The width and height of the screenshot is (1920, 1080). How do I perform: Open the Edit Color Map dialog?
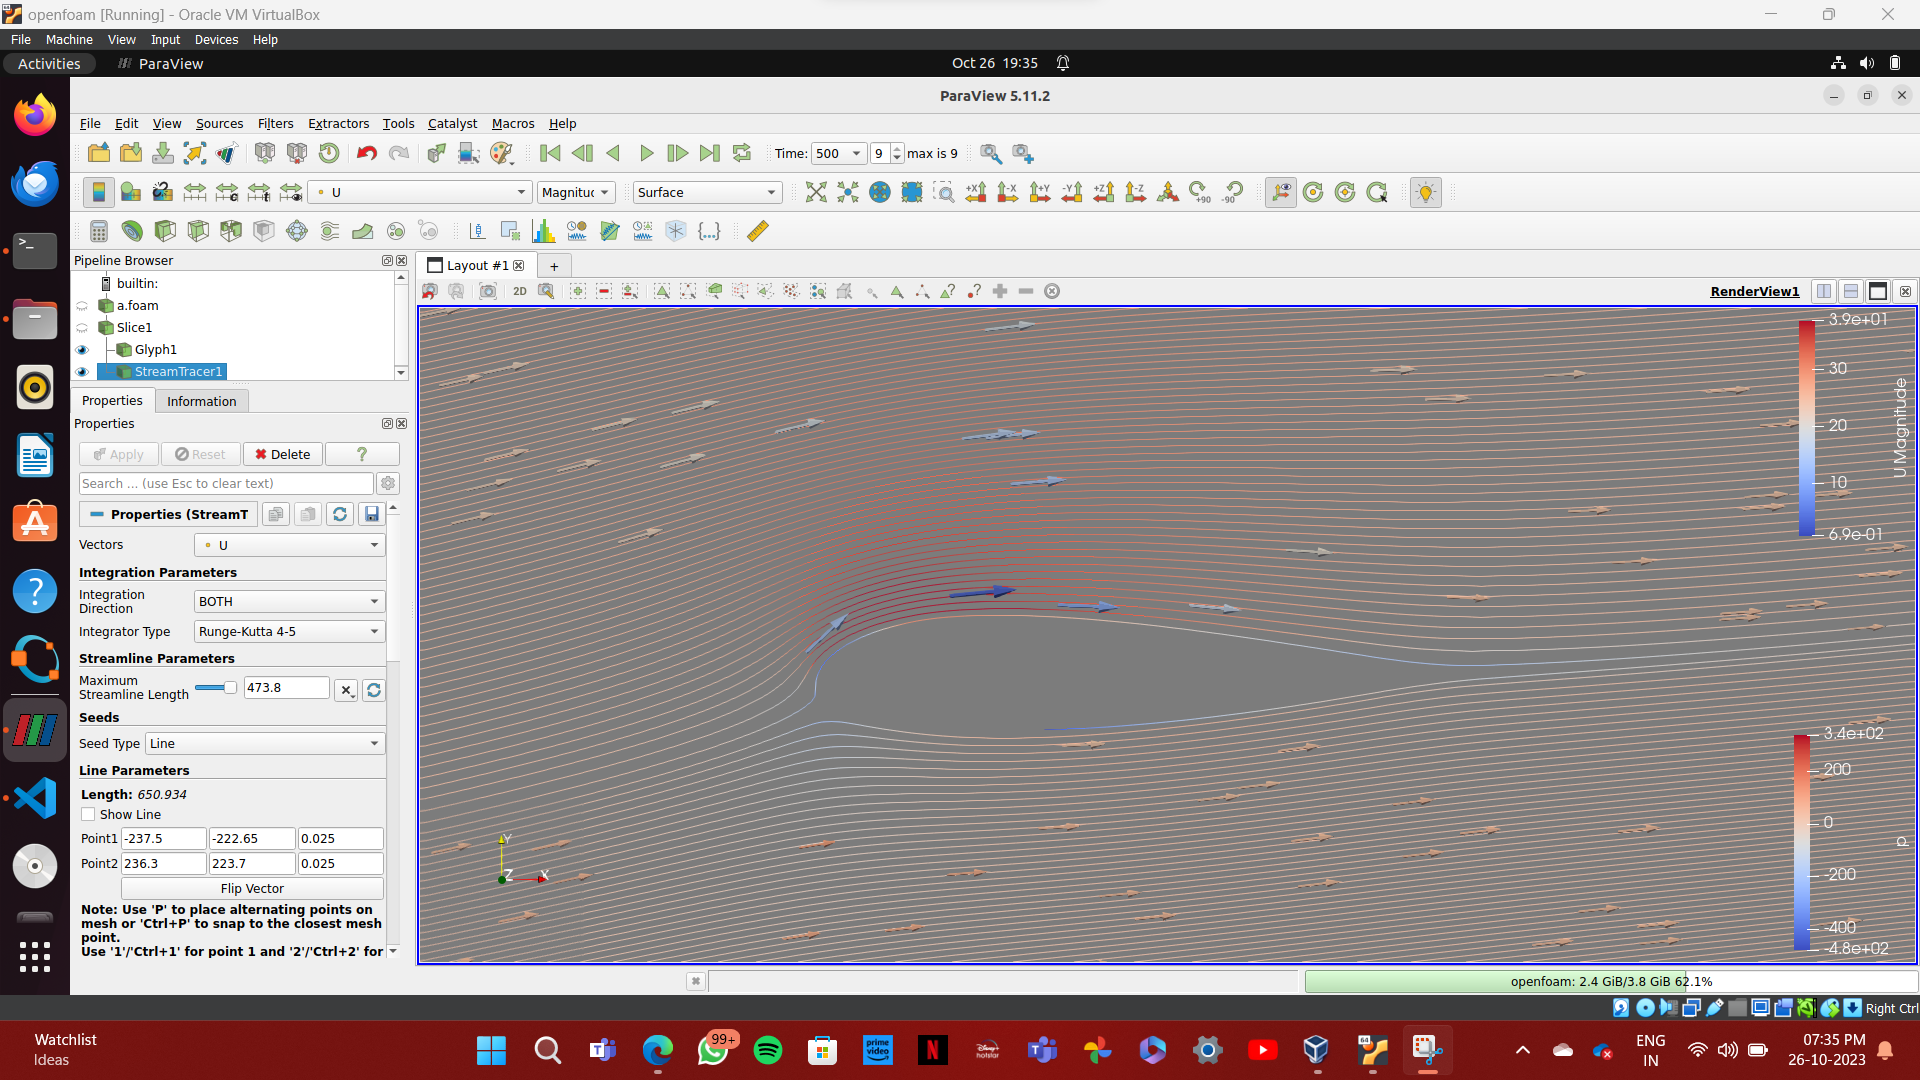pyautogui.click(x=98, y=192)
